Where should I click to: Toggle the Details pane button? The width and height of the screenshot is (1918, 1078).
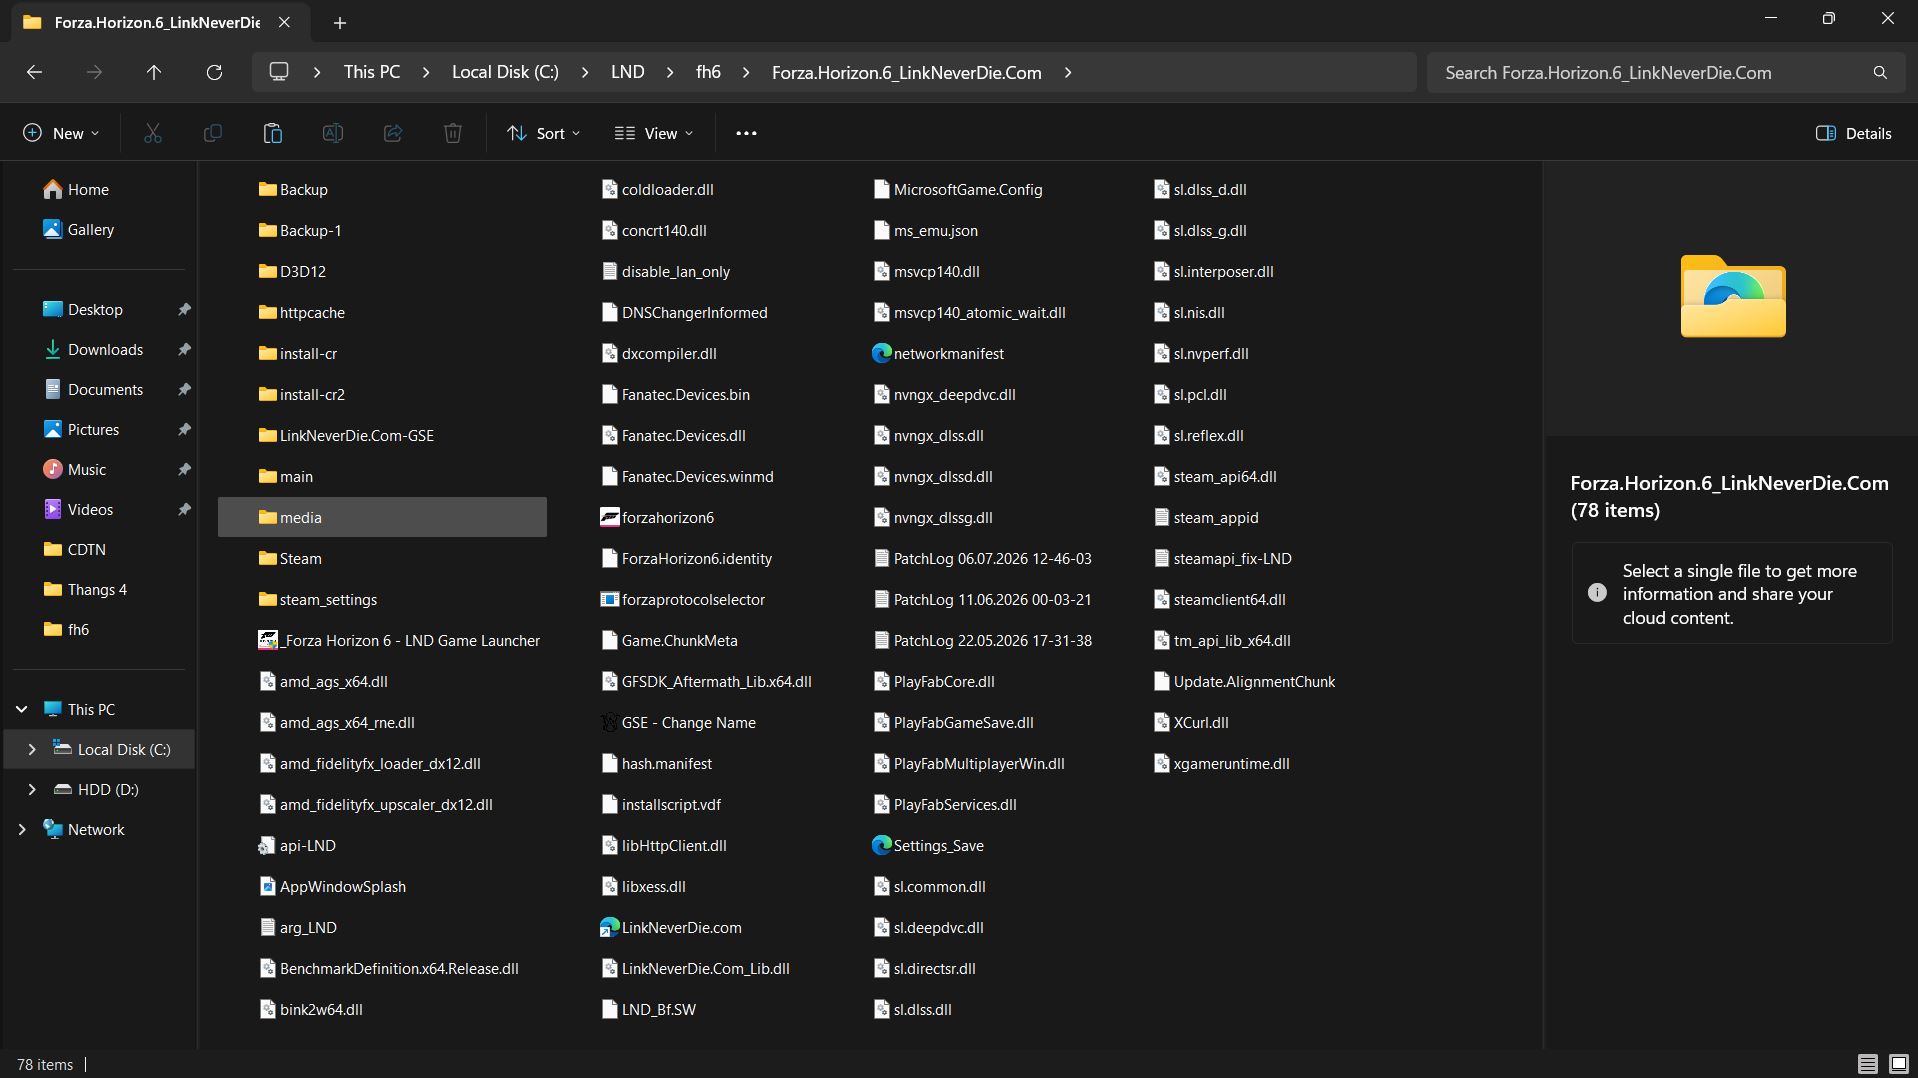pos(1853,133)
